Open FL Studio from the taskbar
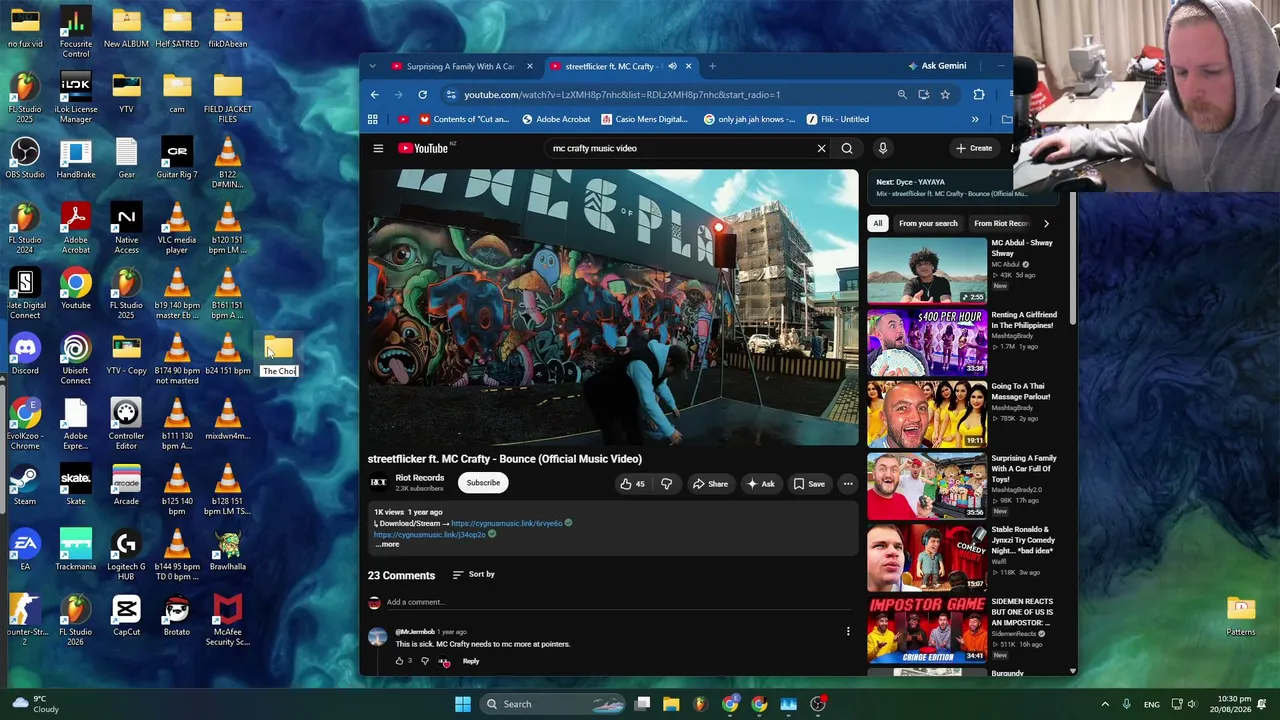Image resolution: width=1280 pixels, height=720 pixels. (x=700, y=704)
